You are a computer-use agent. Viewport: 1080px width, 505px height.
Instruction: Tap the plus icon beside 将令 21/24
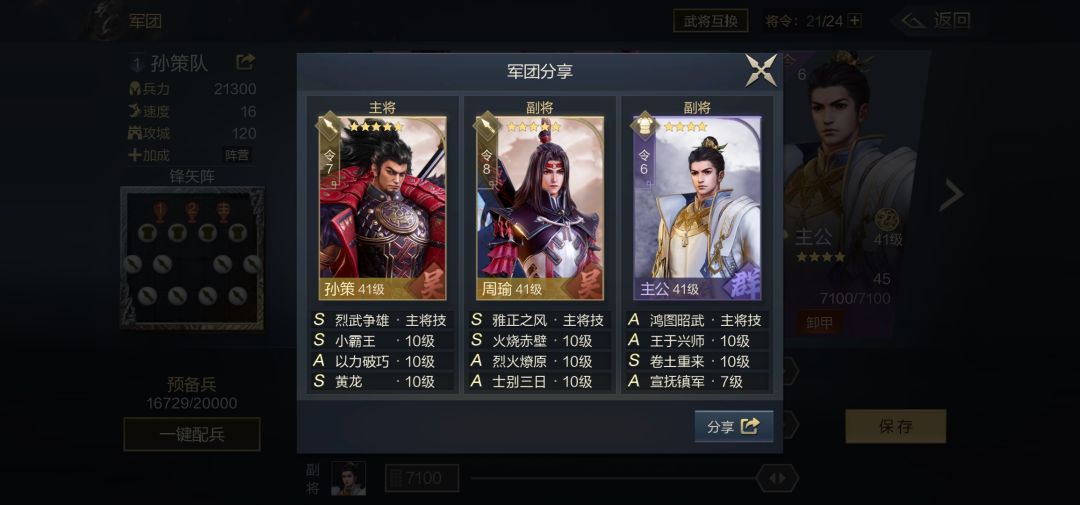click(x=855, y=21)
